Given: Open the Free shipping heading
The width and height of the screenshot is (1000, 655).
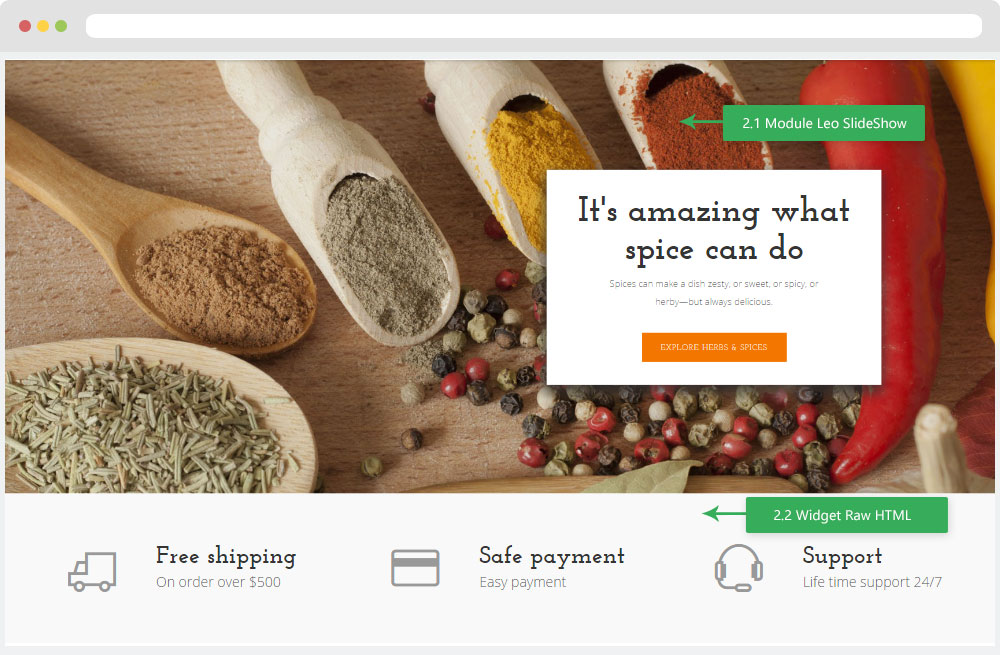Looking at the screenshot, I should pyautogui.click(x=226, y=556).
